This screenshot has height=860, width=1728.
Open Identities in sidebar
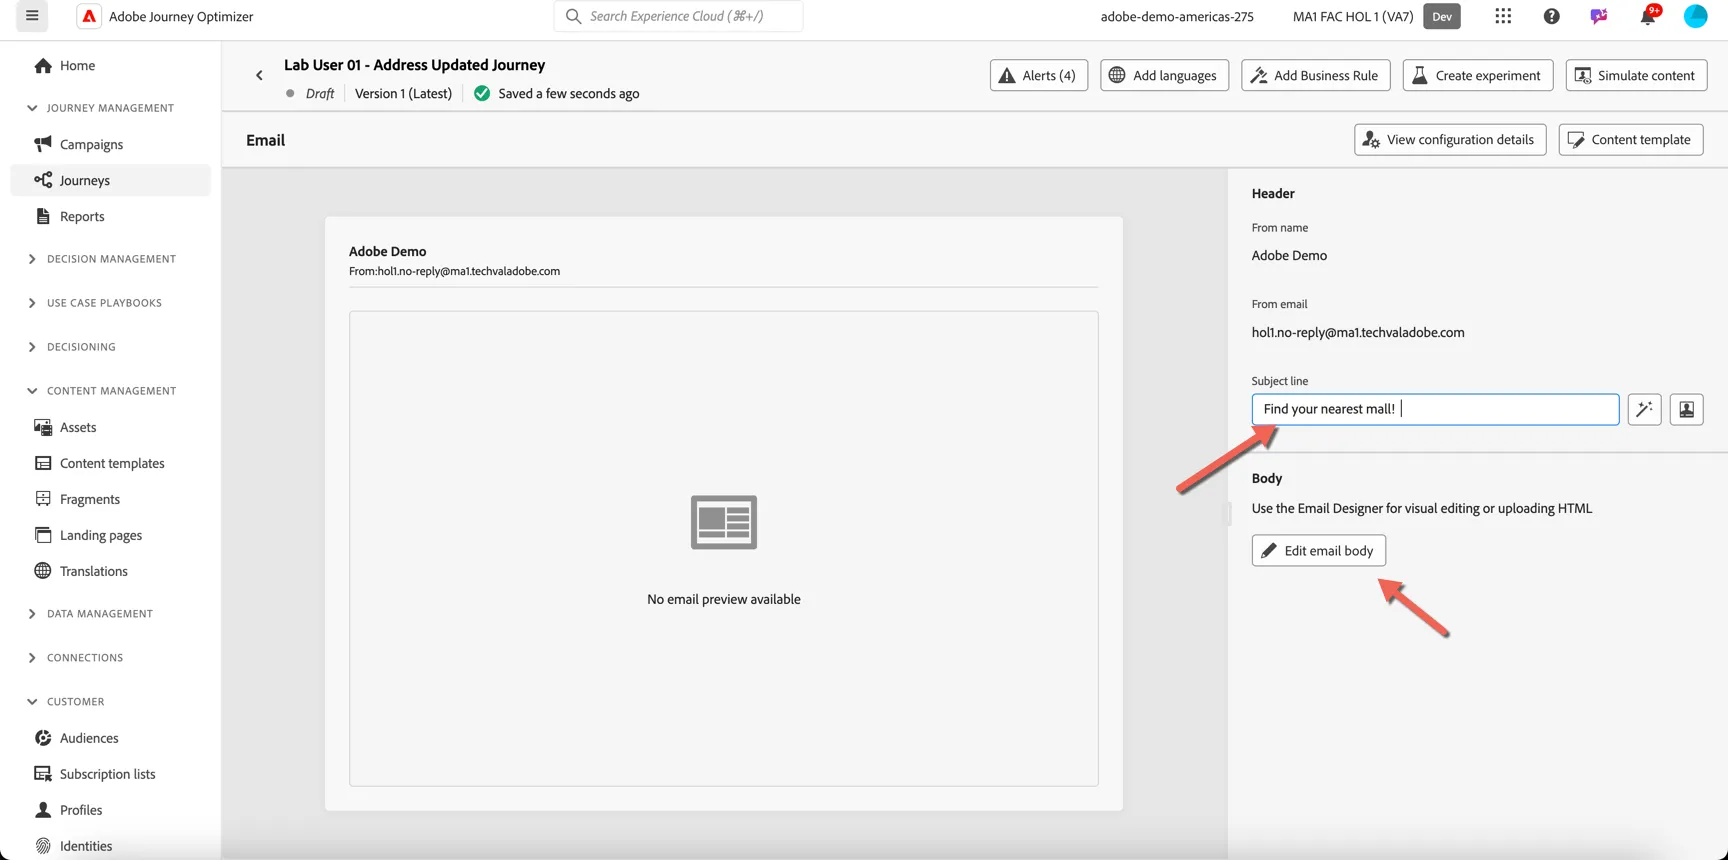point(110,846)
